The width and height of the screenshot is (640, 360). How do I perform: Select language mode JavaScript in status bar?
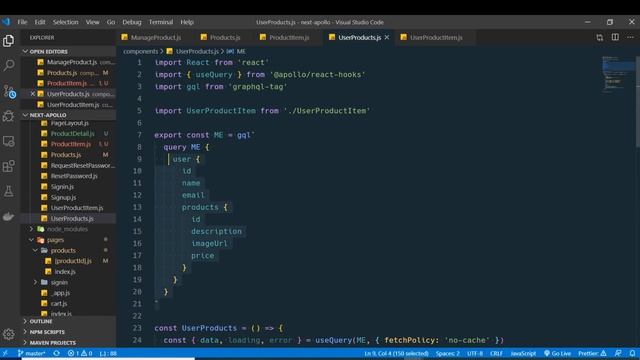[x=523, y=353]
